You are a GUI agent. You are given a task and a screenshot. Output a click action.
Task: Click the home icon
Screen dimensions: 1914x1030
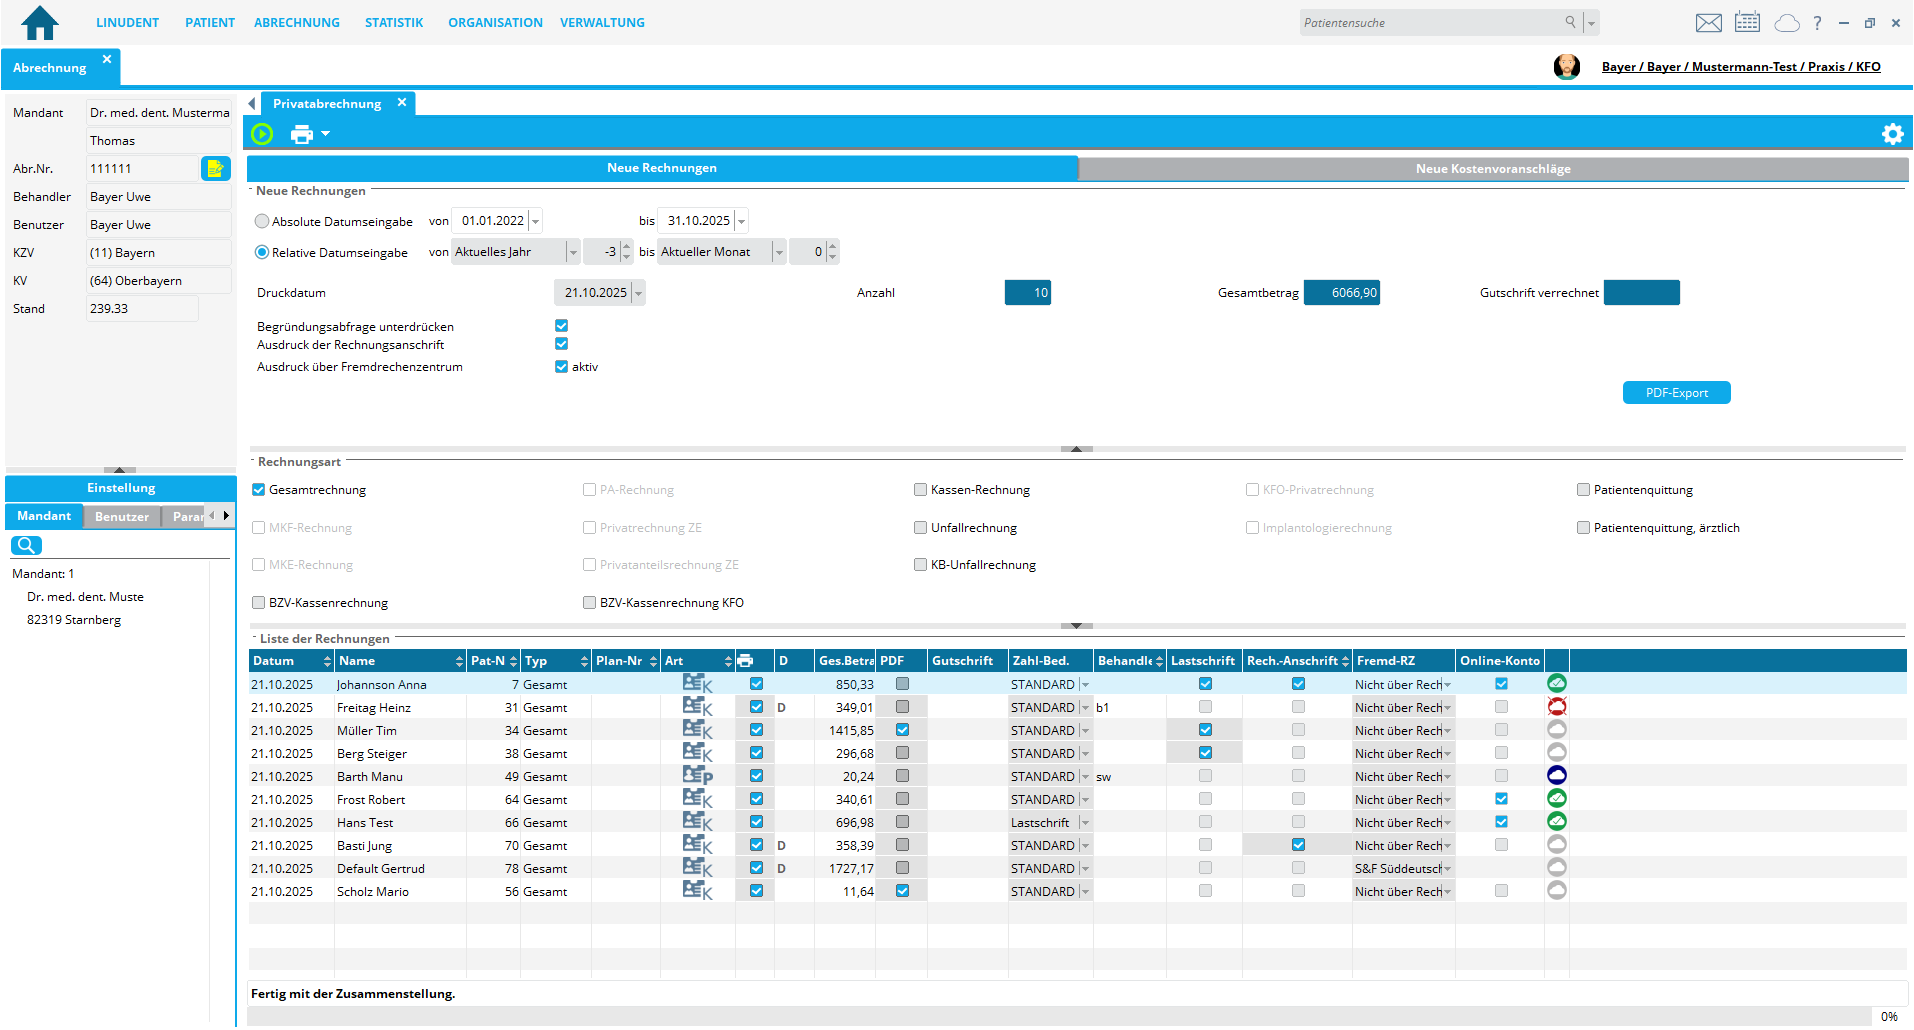(40, 22)
